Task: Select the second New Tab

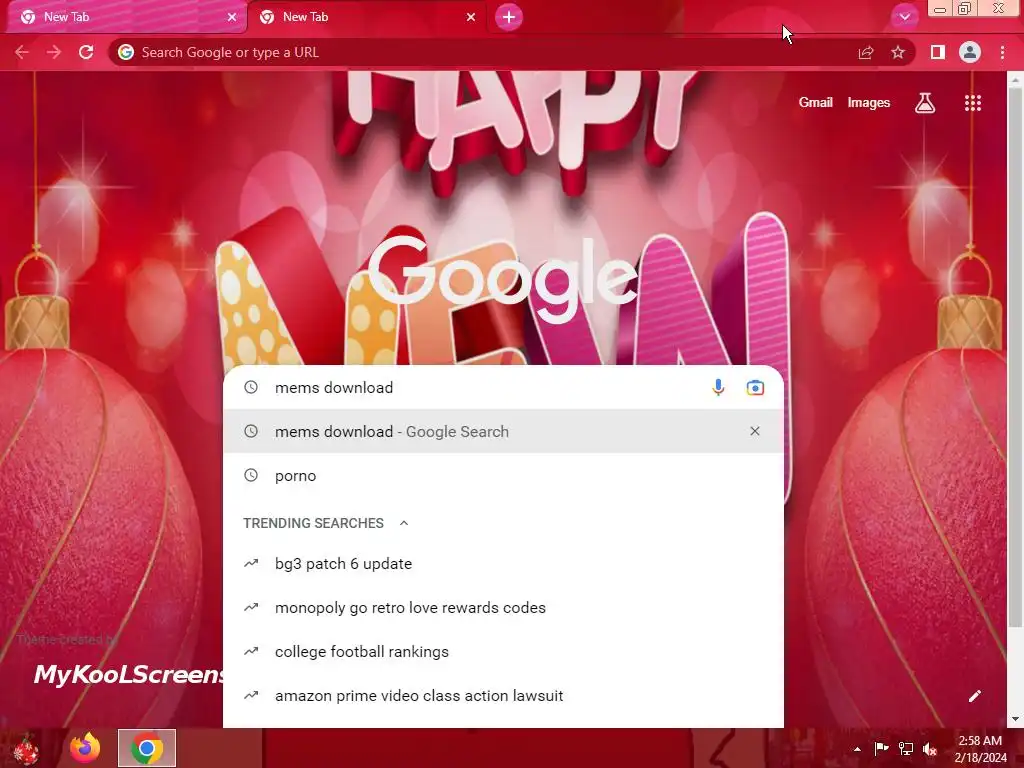Action: [x=366, y=17]
